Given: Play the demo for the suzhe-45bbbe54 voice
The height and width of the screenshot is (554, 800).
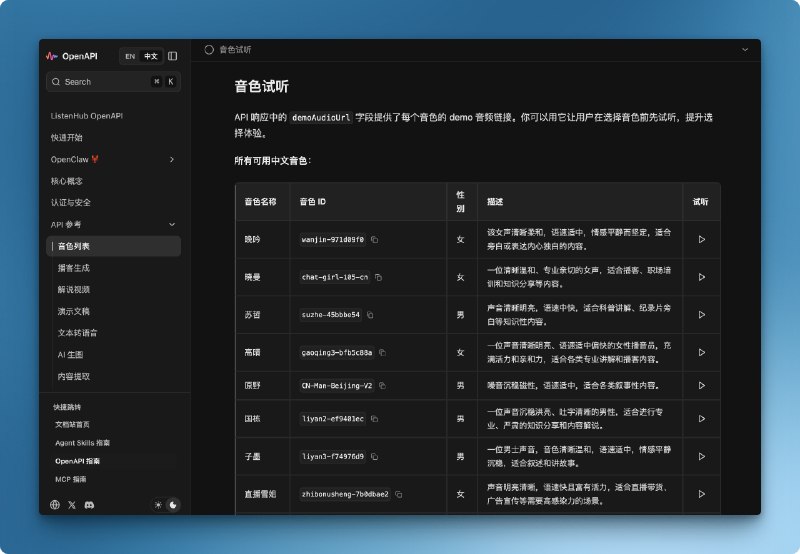Looking at the screenshot, I should click(x=702, y=315).
